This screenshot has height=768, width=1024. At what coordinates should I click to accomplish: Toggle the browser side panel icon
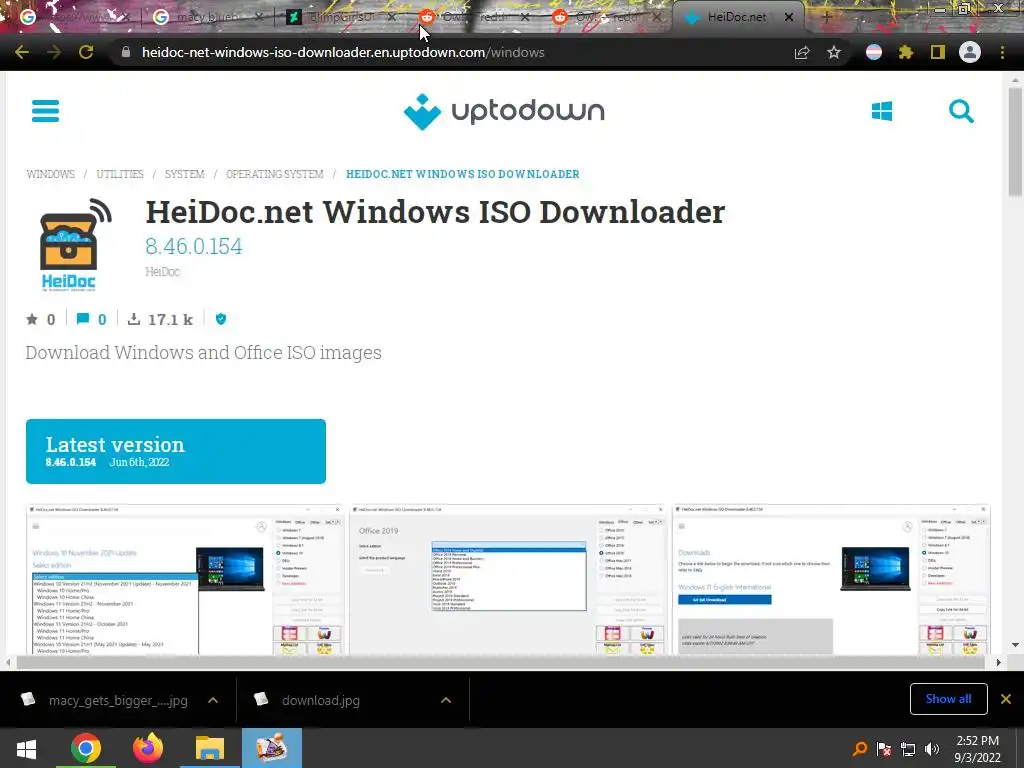point(938,52)
